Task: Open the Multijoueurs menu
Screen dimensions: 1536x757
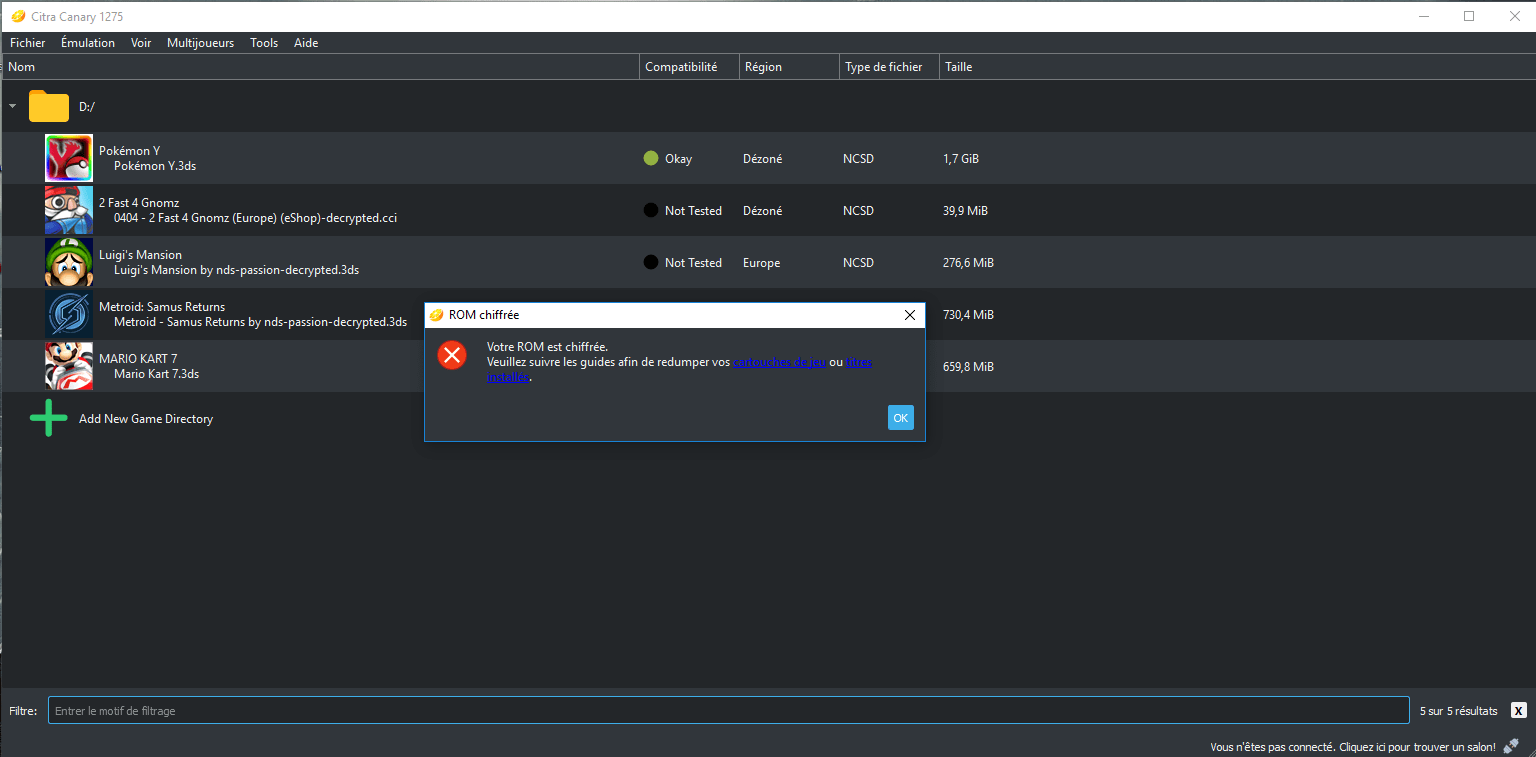Action: pyautogui.click(x=200, y=43)
